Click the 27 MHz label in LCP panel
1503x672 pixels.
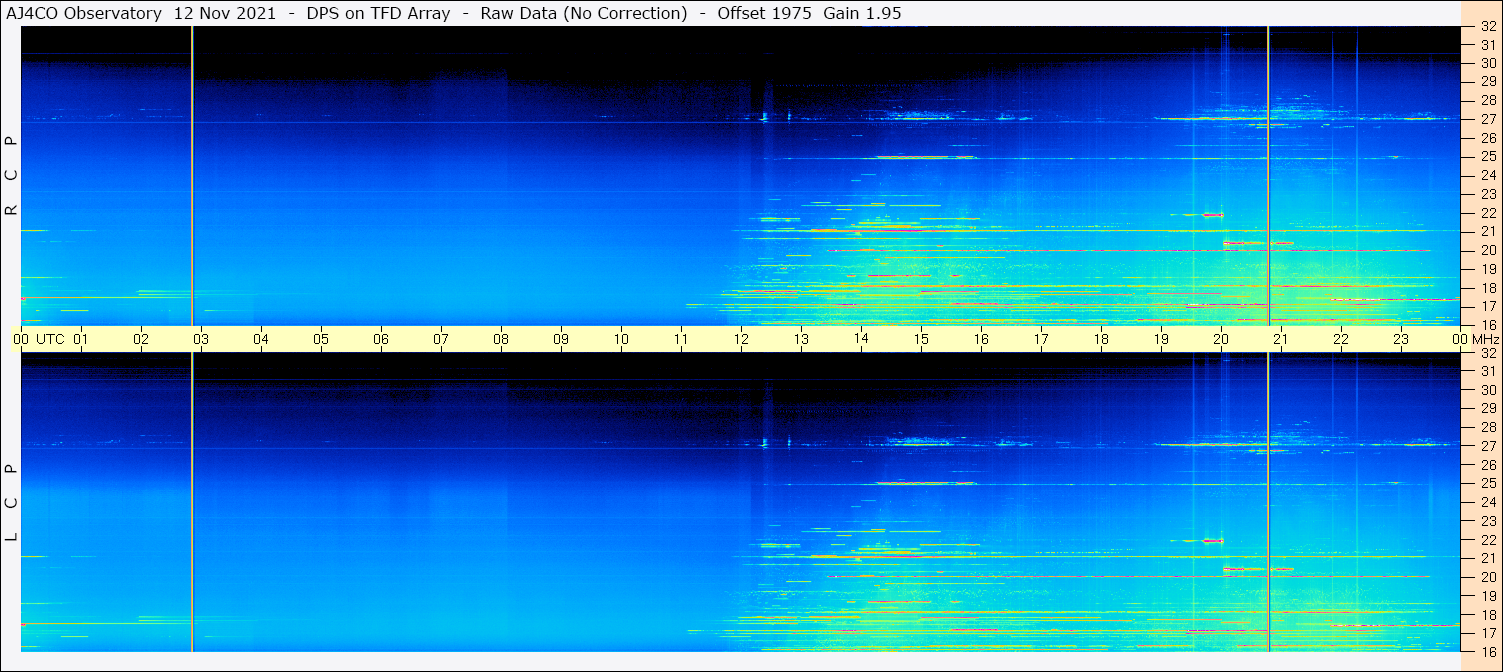click(1488, 446)
